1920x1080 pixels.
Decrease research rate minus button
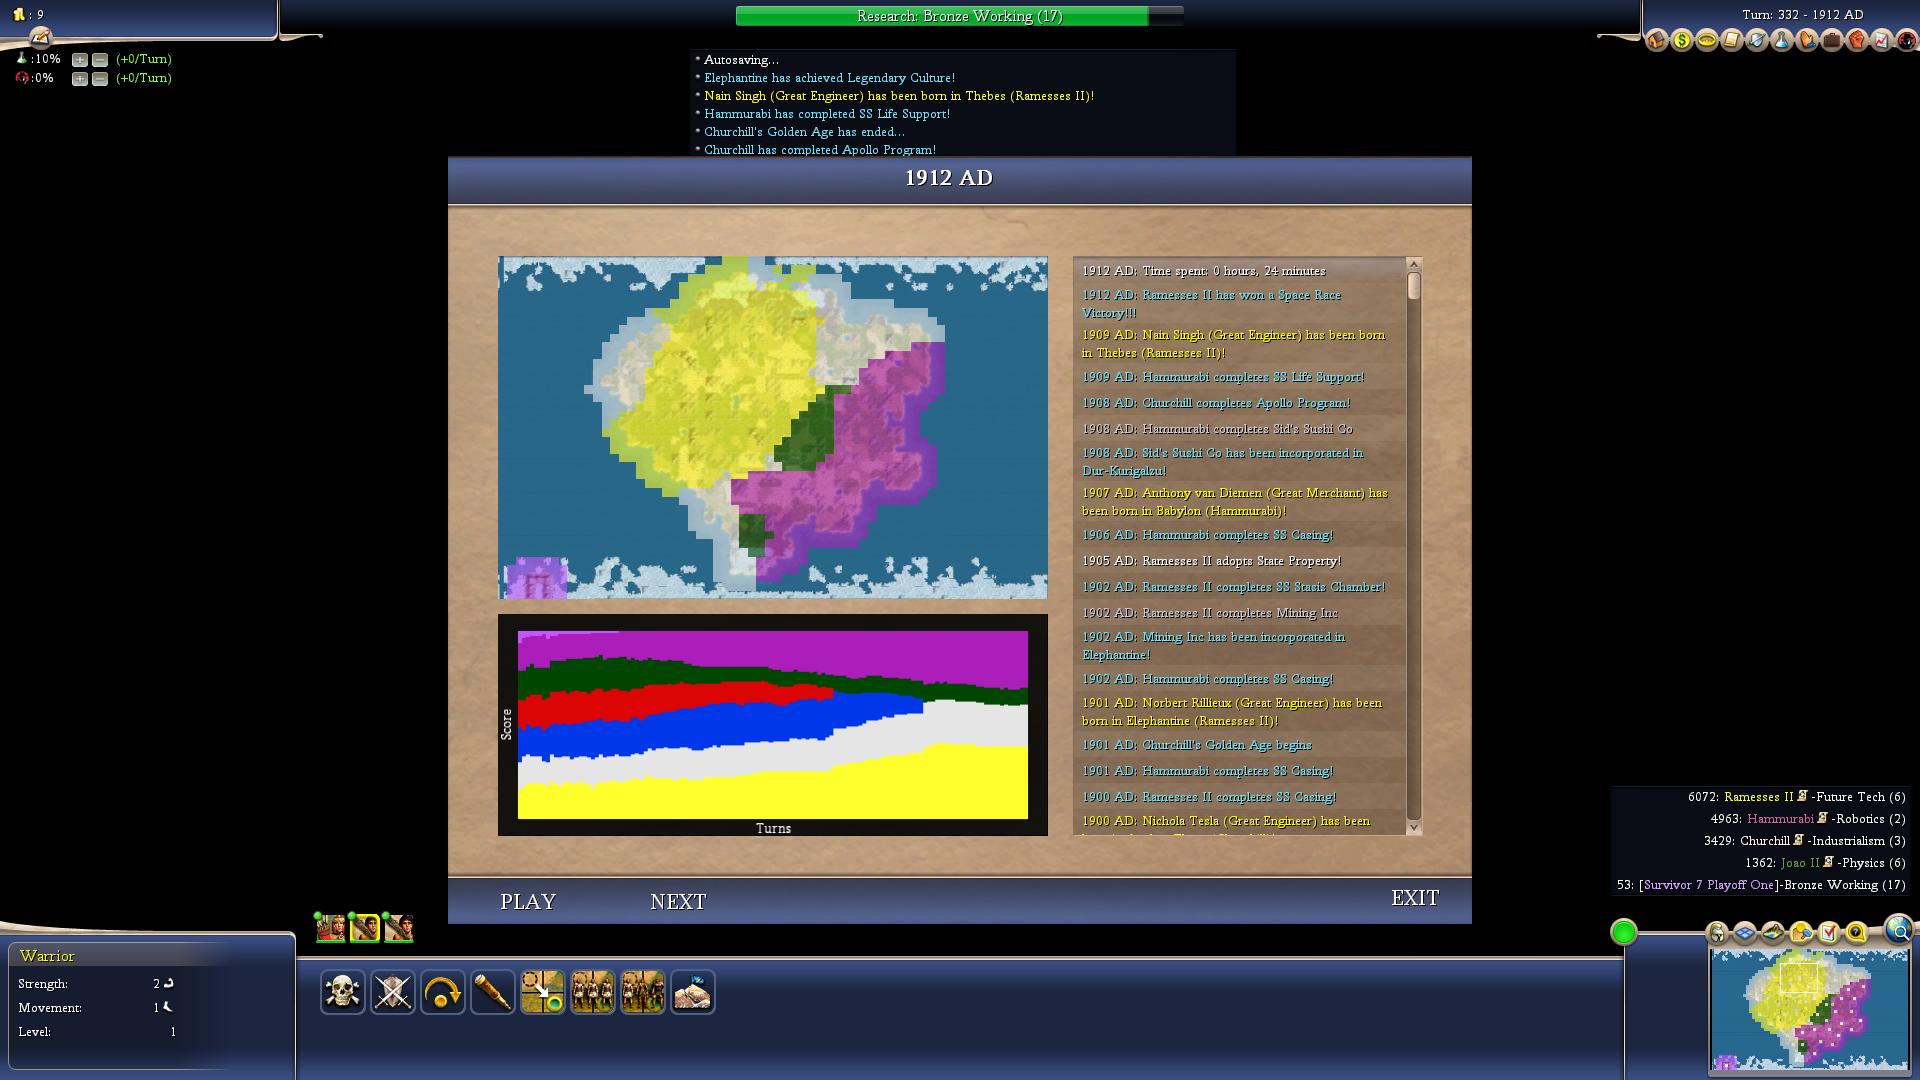(x=100, y=60)
